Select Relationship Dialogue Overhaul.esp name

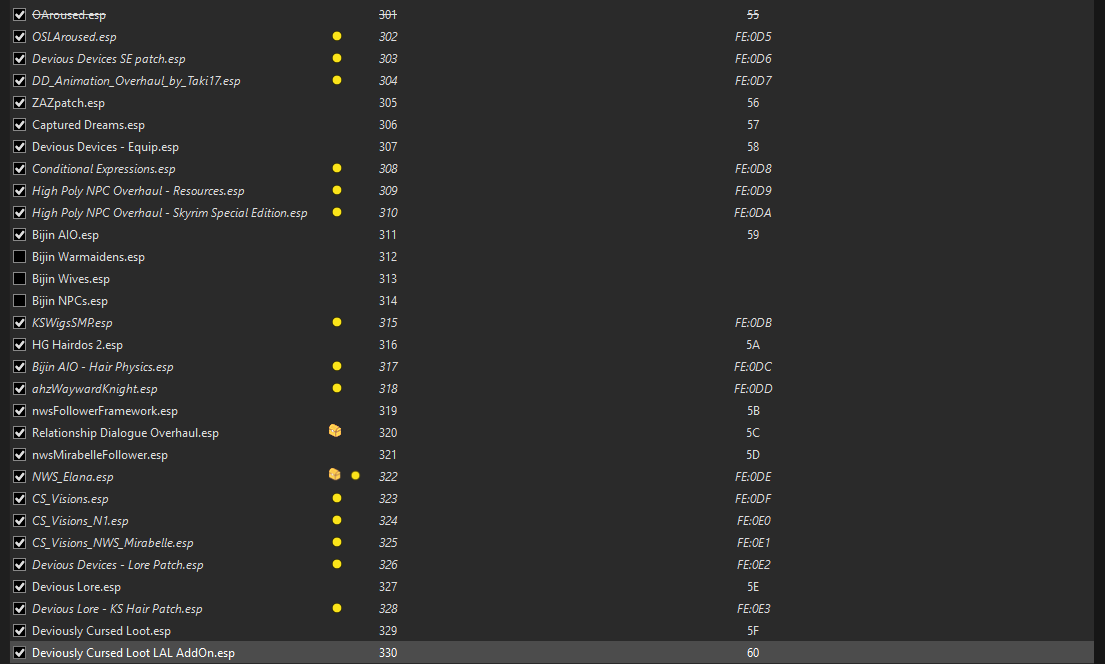125,433
